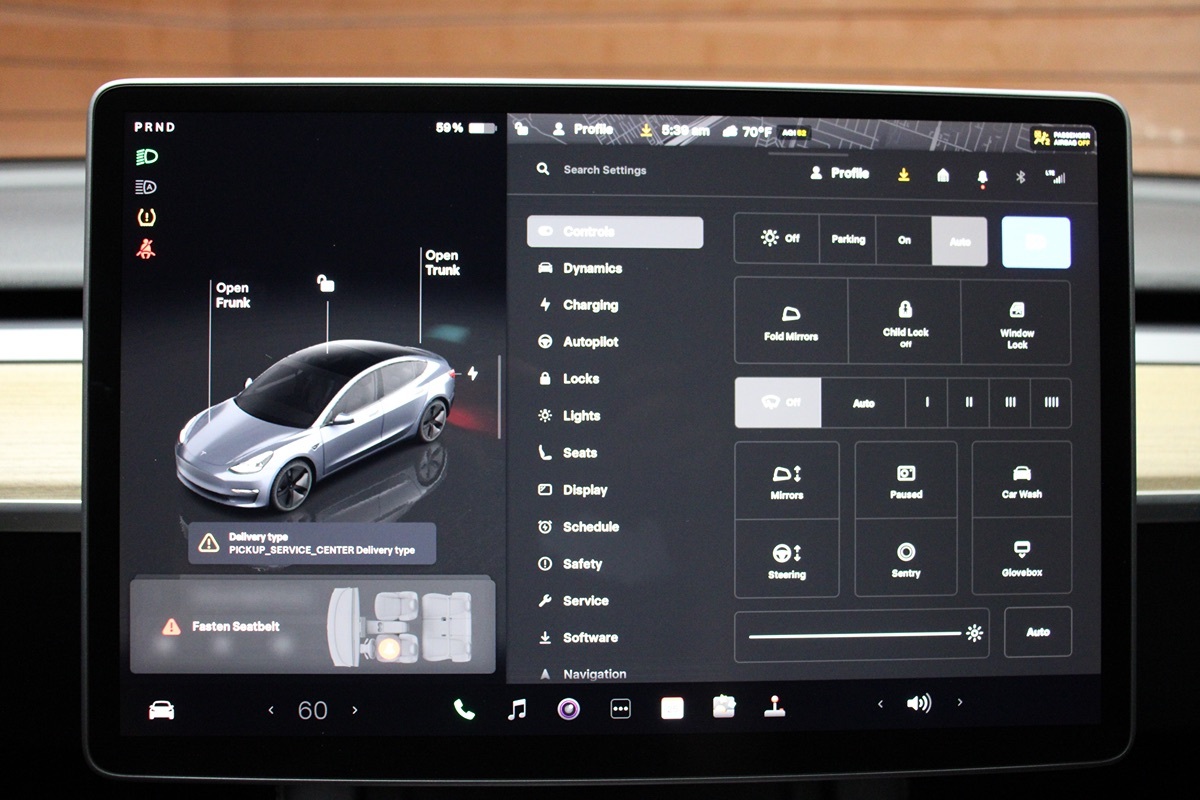Tap the phone icon in bottom bar
The width and height of the screenshot is (1200, 800).
(x=464, y=709)
